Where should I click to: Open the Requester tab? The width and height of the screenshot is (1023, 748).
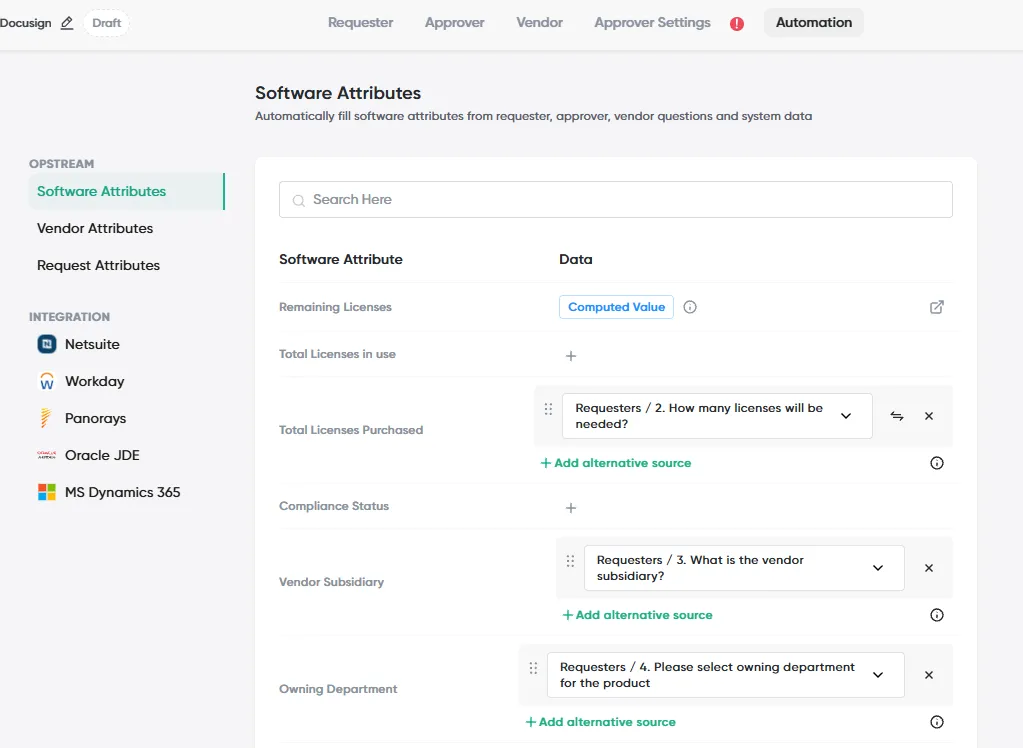pyautogui.click(x=360, y=23)
